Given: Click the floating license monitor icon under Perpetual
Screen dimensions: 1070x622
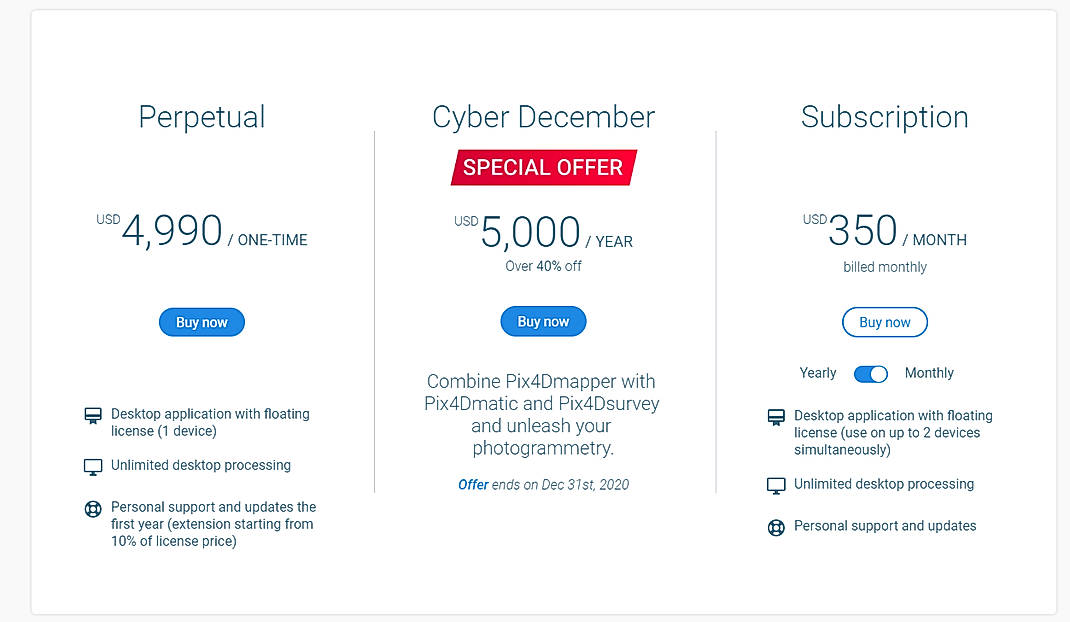Looking at the screenshot, I should pos(94,414).
